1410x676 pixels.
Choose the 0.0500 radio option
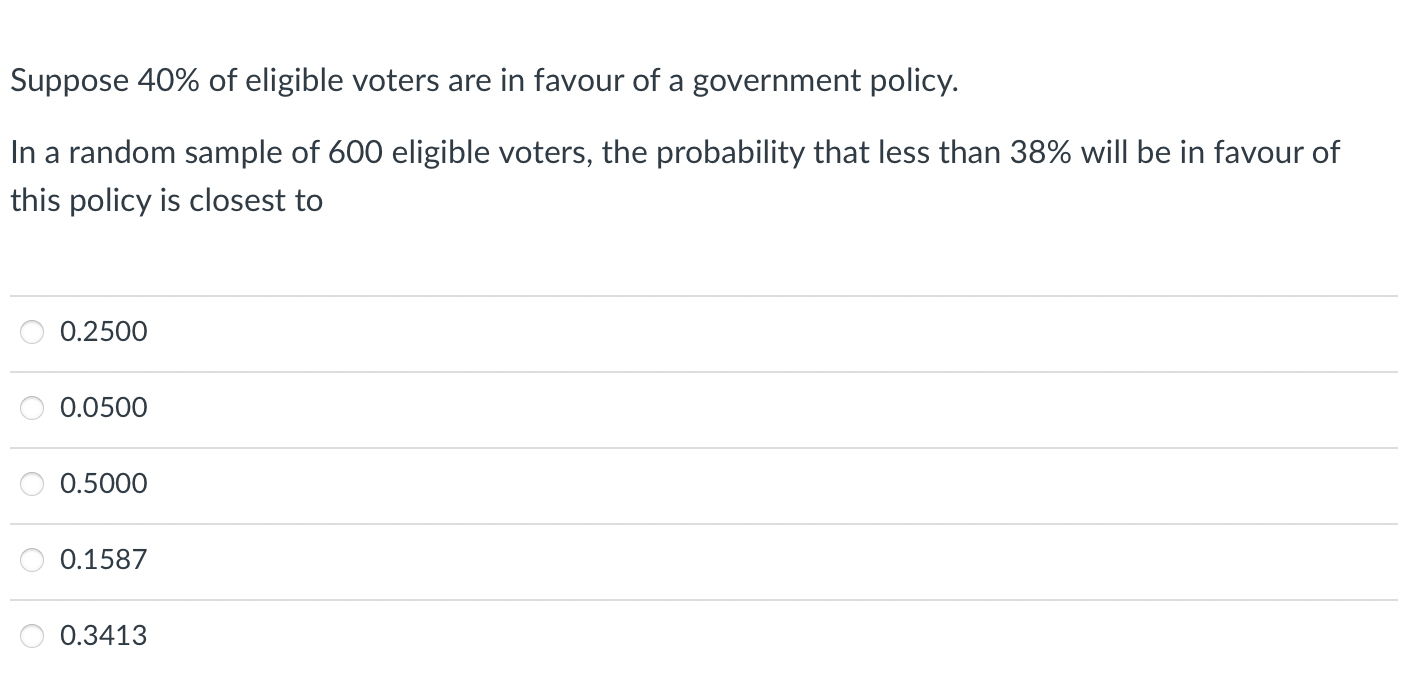[x=33, y=408]
